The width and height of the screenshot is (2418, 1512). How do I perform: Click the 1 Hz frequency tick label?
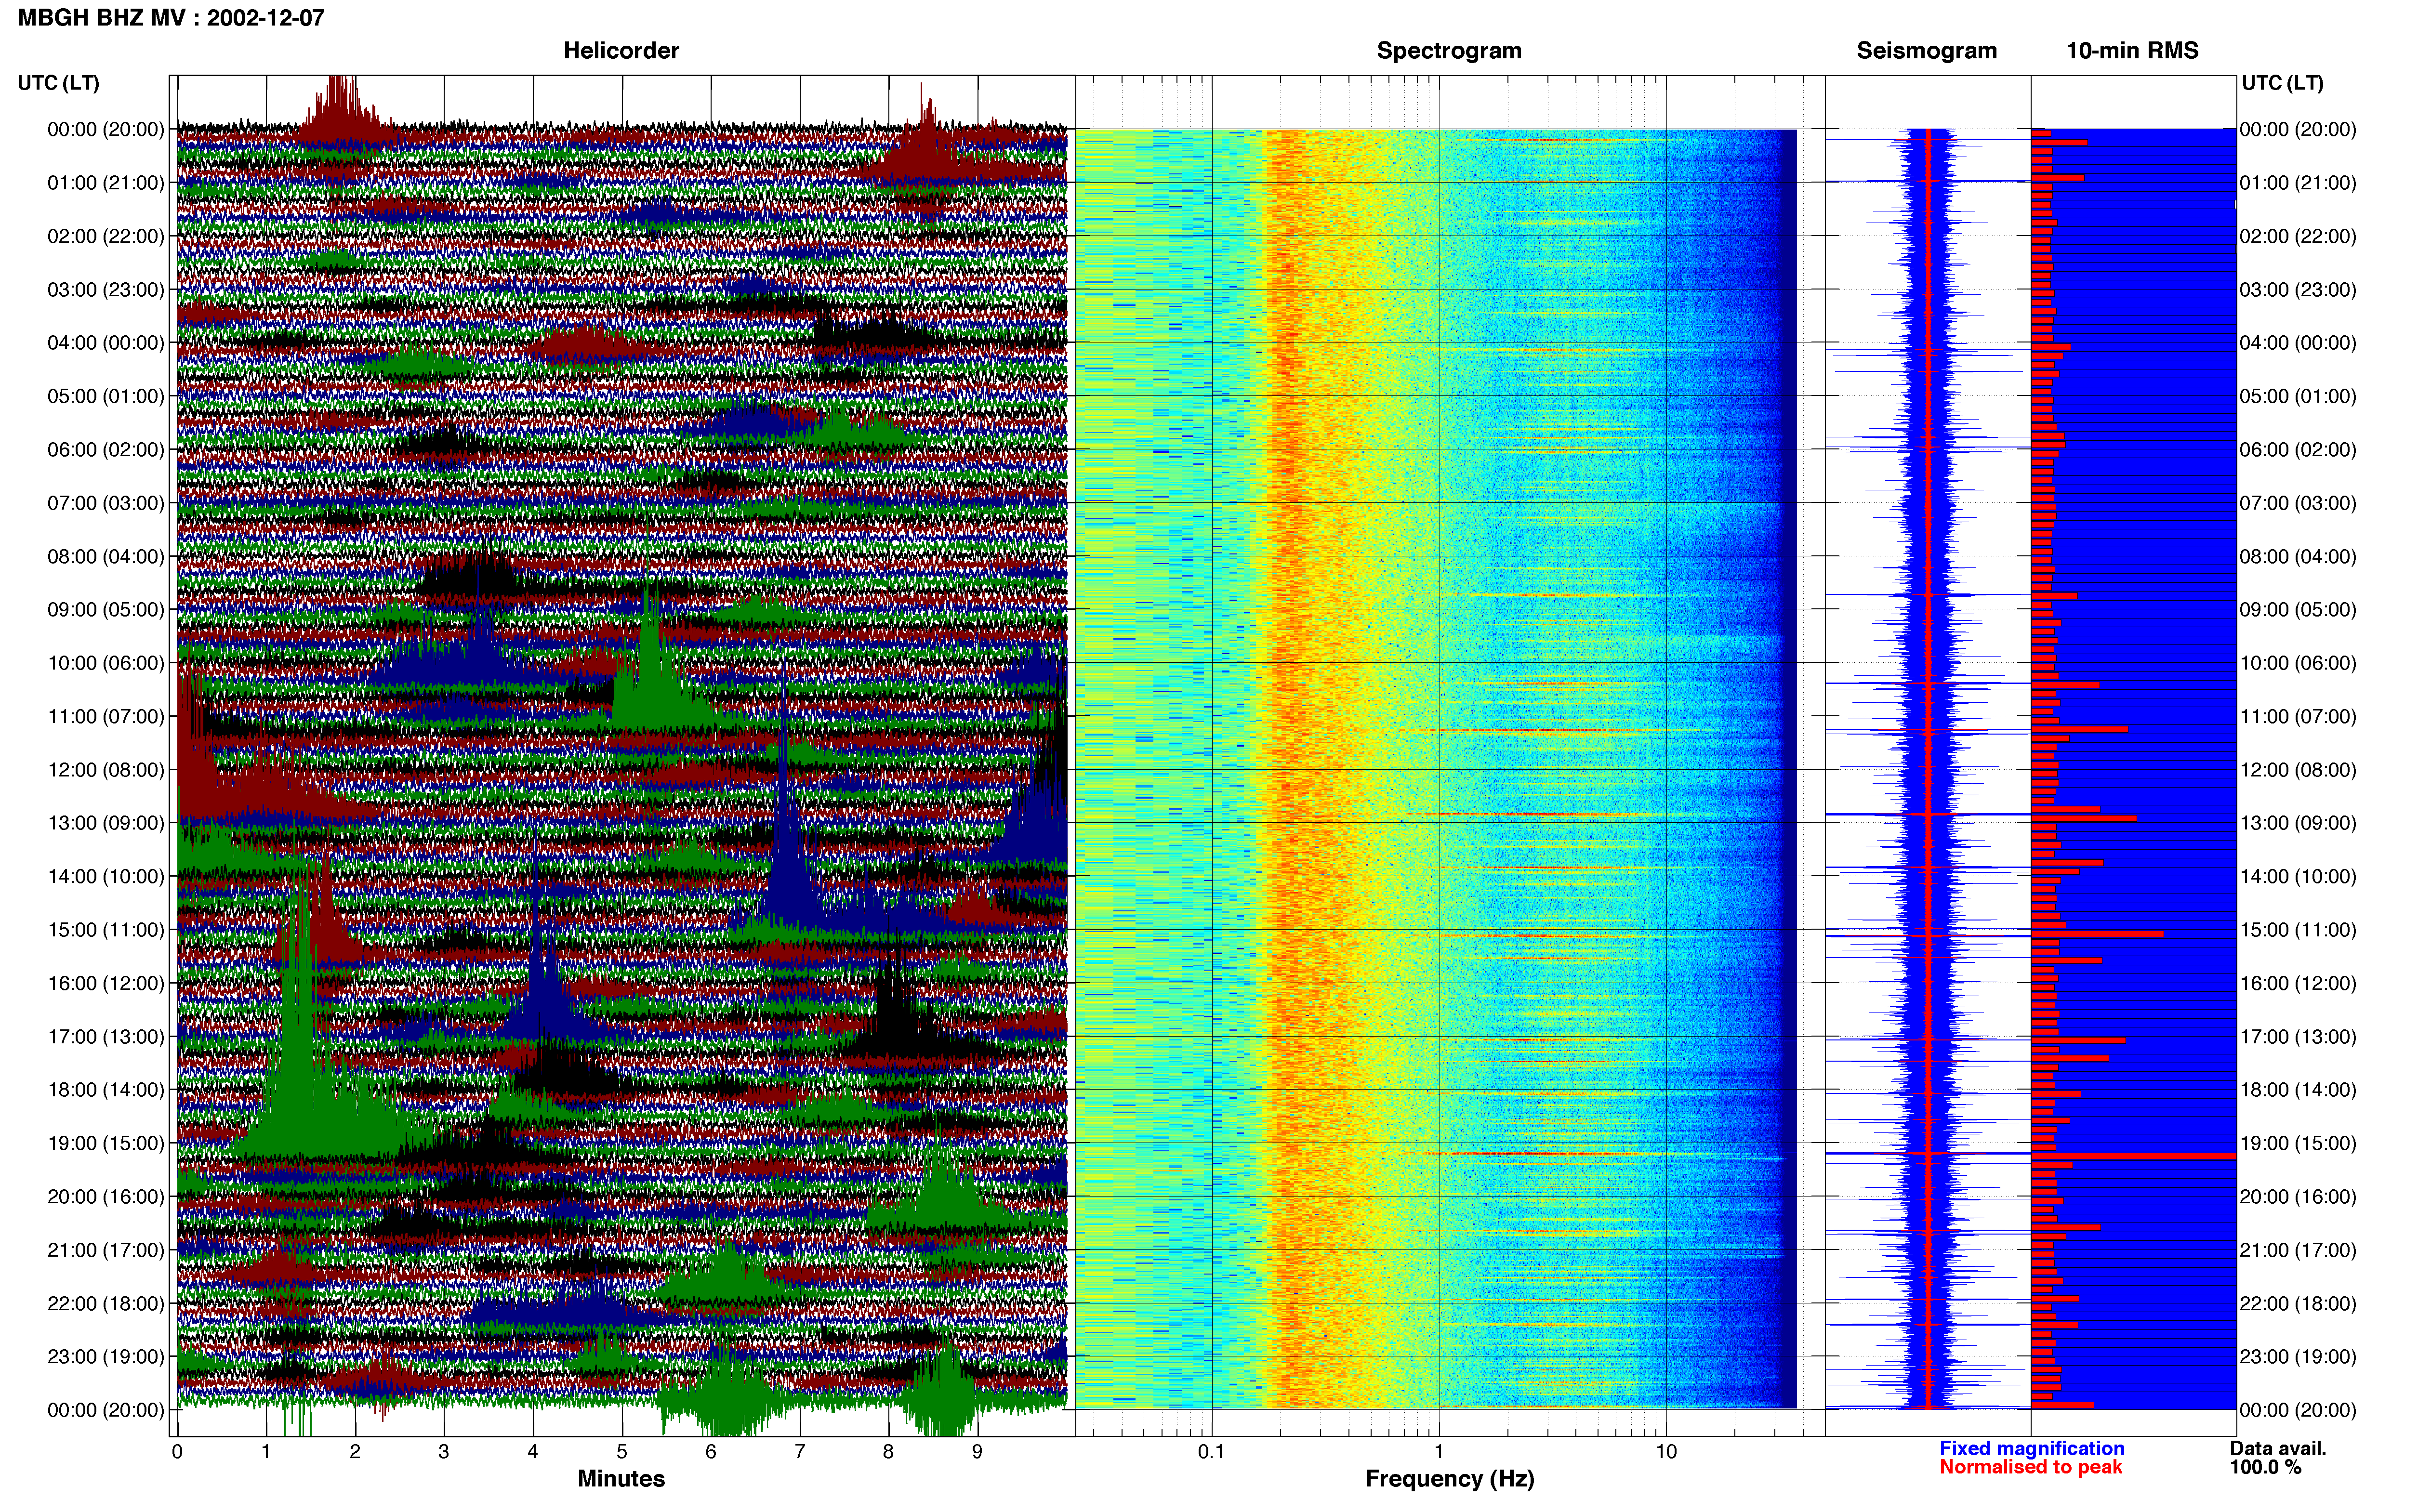click(1439, 1452)
